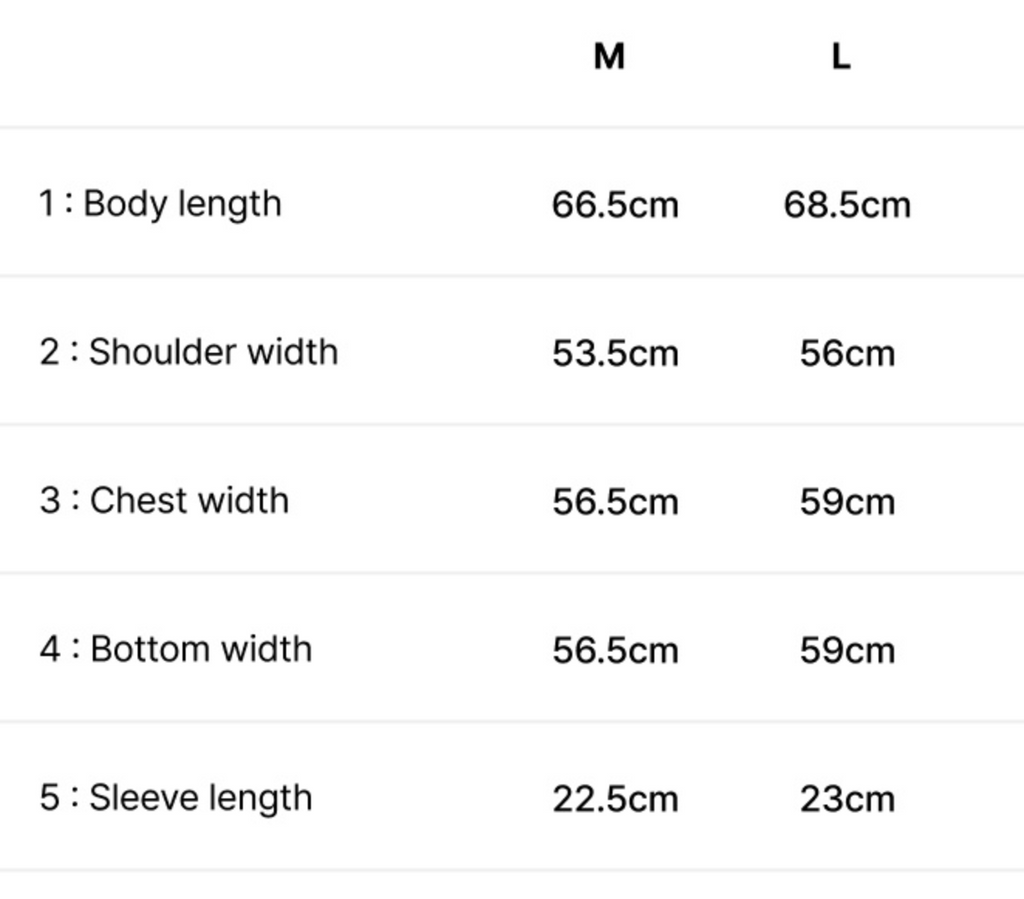Viewport: 1024px width, 899px height.
Task: Click M size chest width 56.5cm
Action: pyautogui.click(x=615, y=502)
